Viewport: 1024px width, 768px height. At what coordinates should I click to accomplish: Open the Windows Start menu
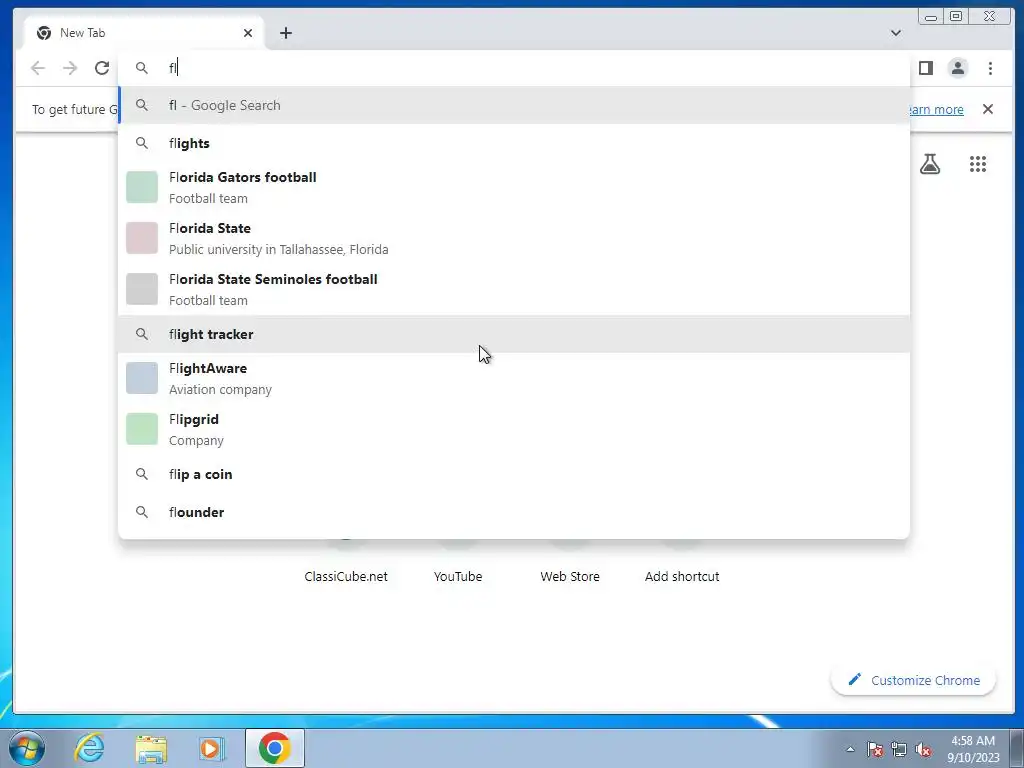27,748
